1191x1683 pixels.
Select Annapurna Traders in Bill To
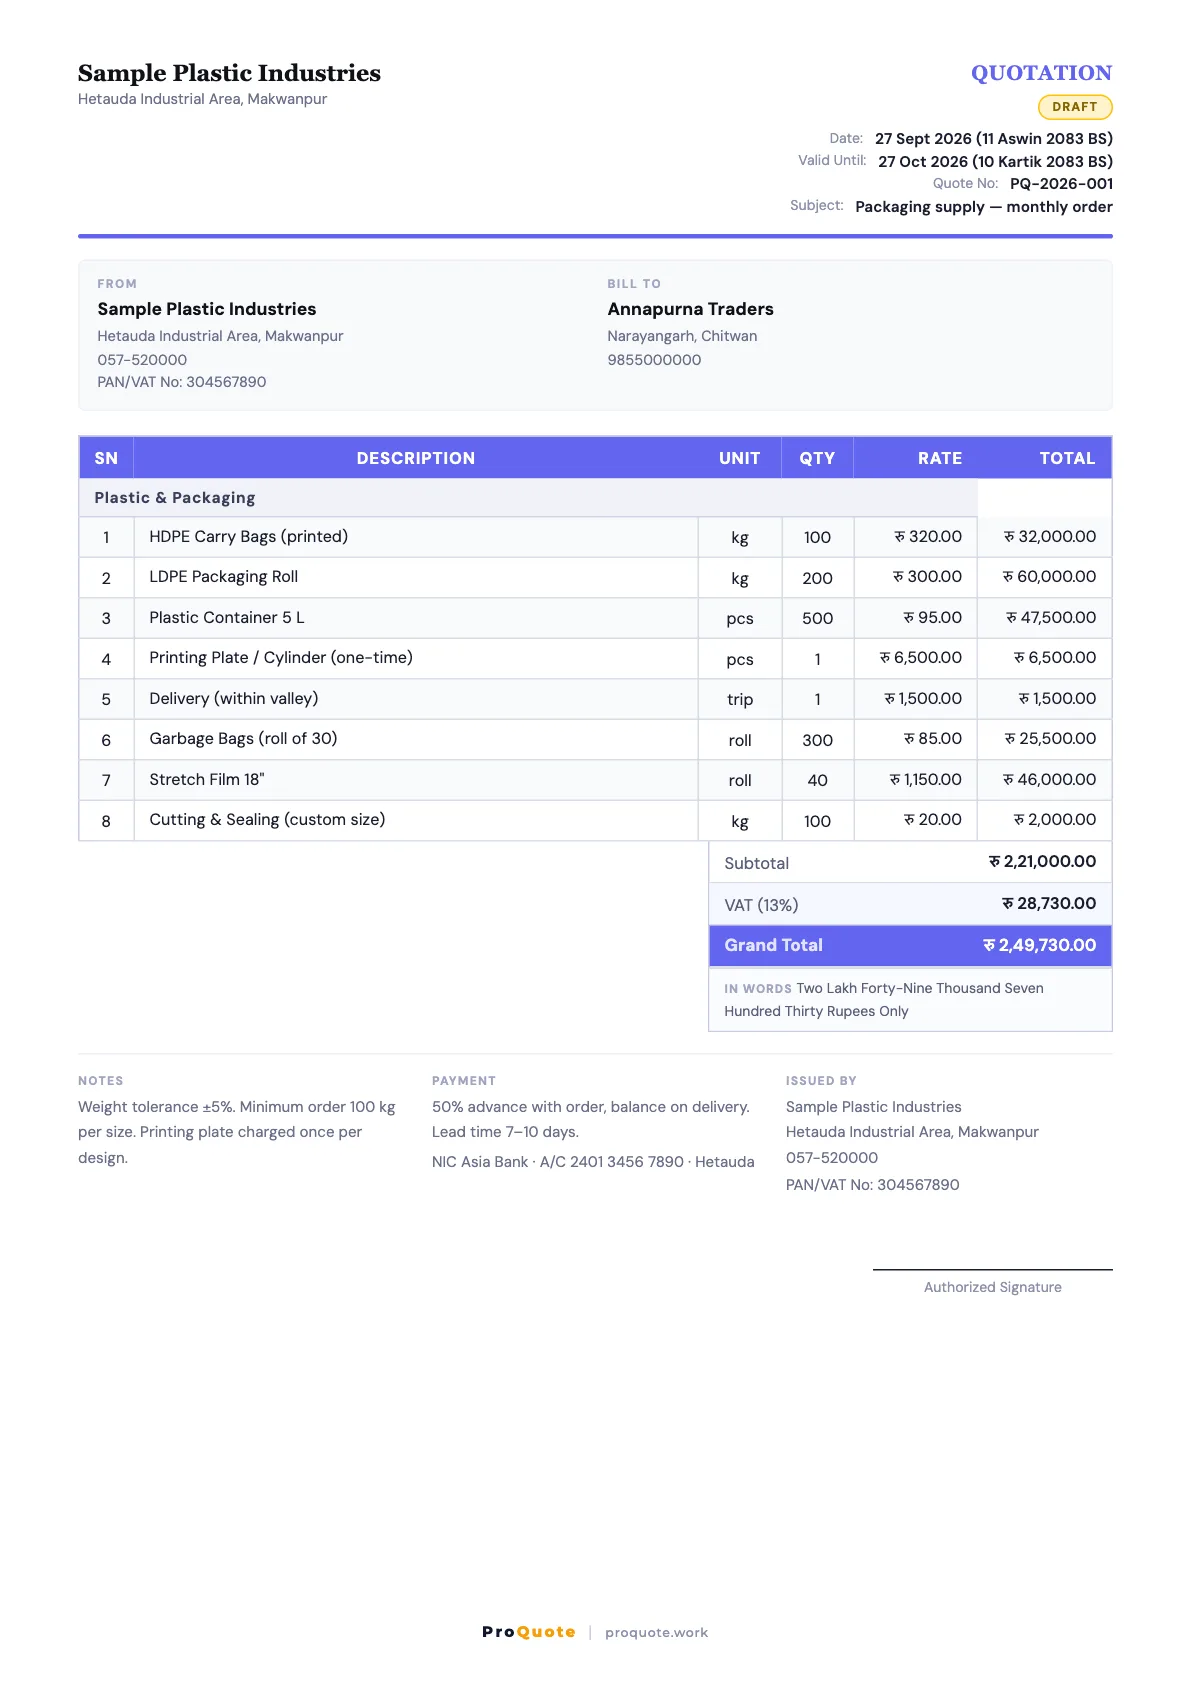click(x=690, y=309)
